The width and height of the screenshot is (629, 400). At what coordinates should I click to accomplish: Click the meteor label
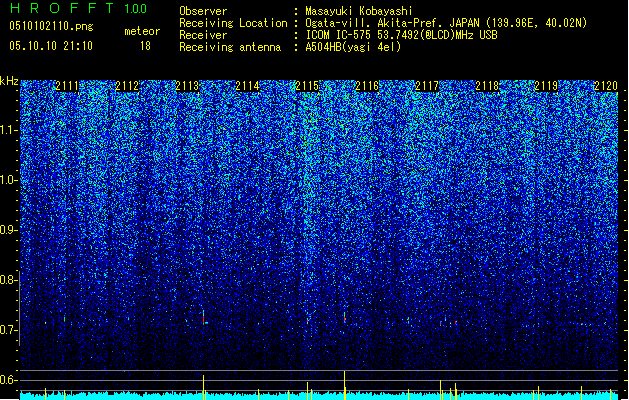click(x=142, y=31)
